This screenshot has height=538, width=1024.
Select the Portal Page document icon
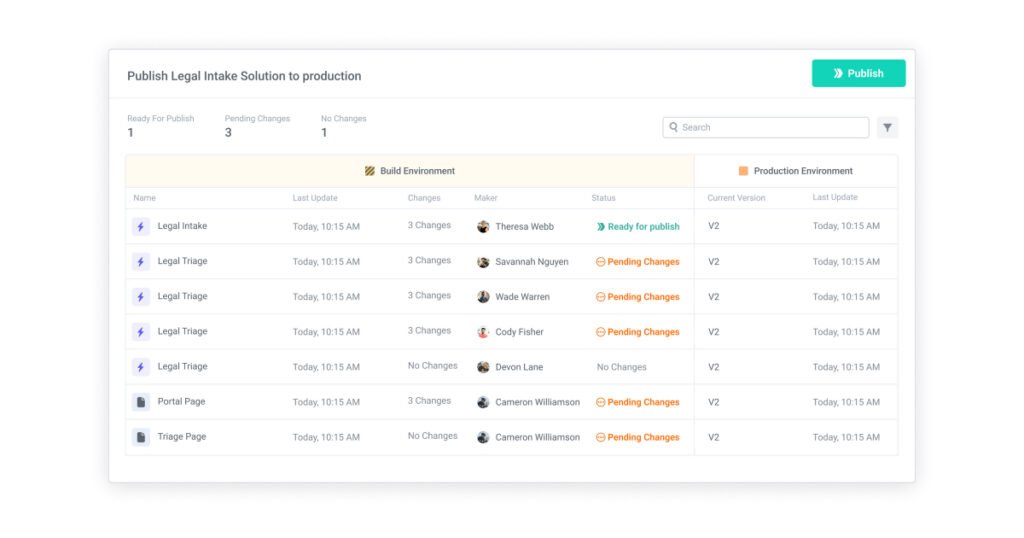tap(141, 402)
